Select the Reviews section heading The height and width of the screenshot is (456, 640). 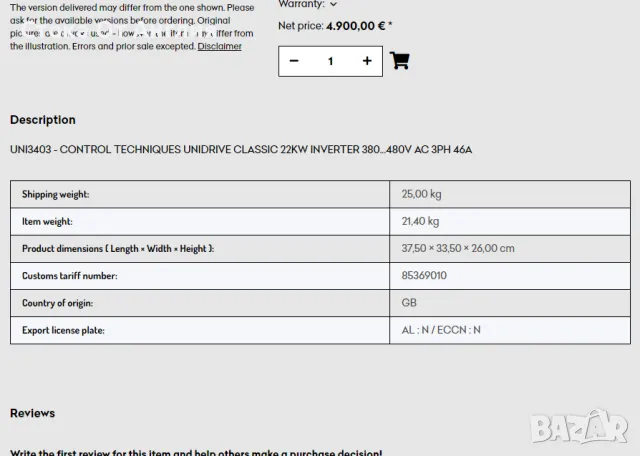coord(33,413)
